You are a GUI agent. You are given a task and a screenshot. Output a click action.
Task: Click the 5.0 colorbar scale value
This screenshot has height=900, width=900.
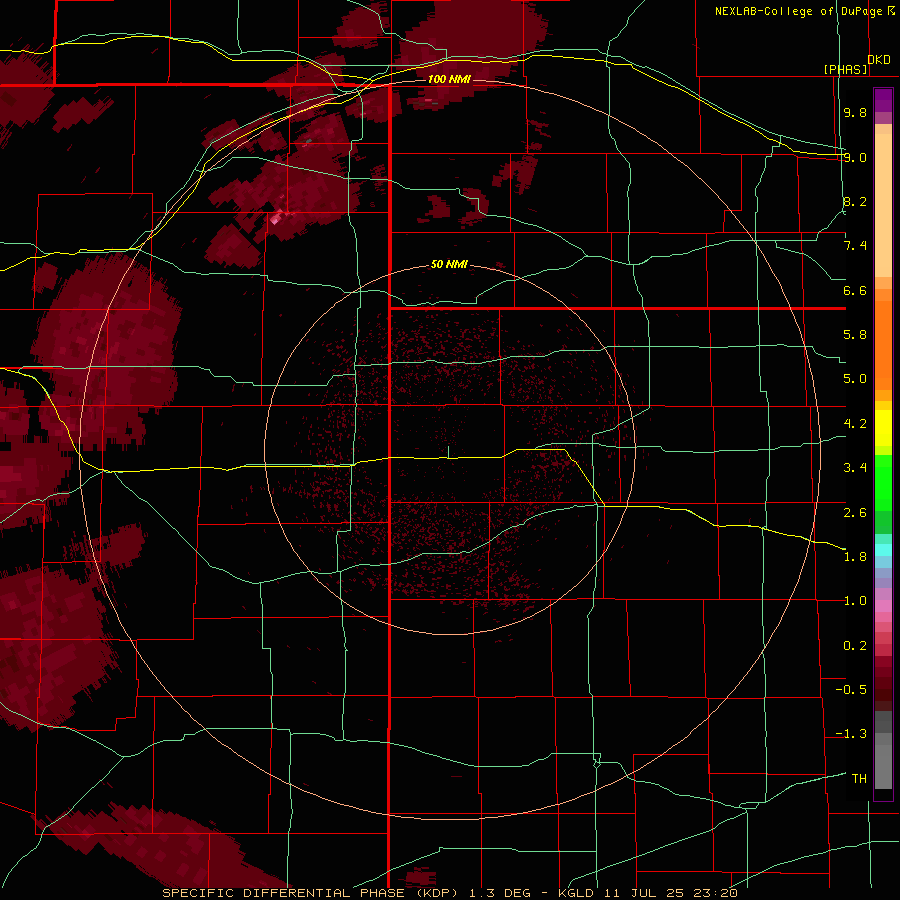click(855, 379)
